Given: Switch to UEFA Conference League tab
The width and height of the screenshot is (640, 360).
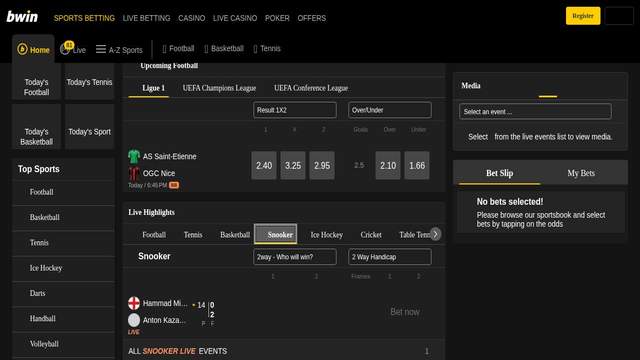Looking at the screenshot, I should (311, 88).
